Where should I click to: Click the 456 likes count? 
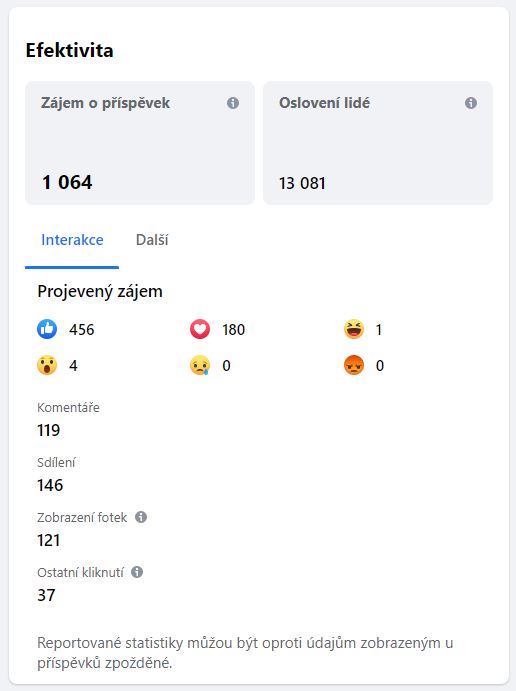click(82, 330)
